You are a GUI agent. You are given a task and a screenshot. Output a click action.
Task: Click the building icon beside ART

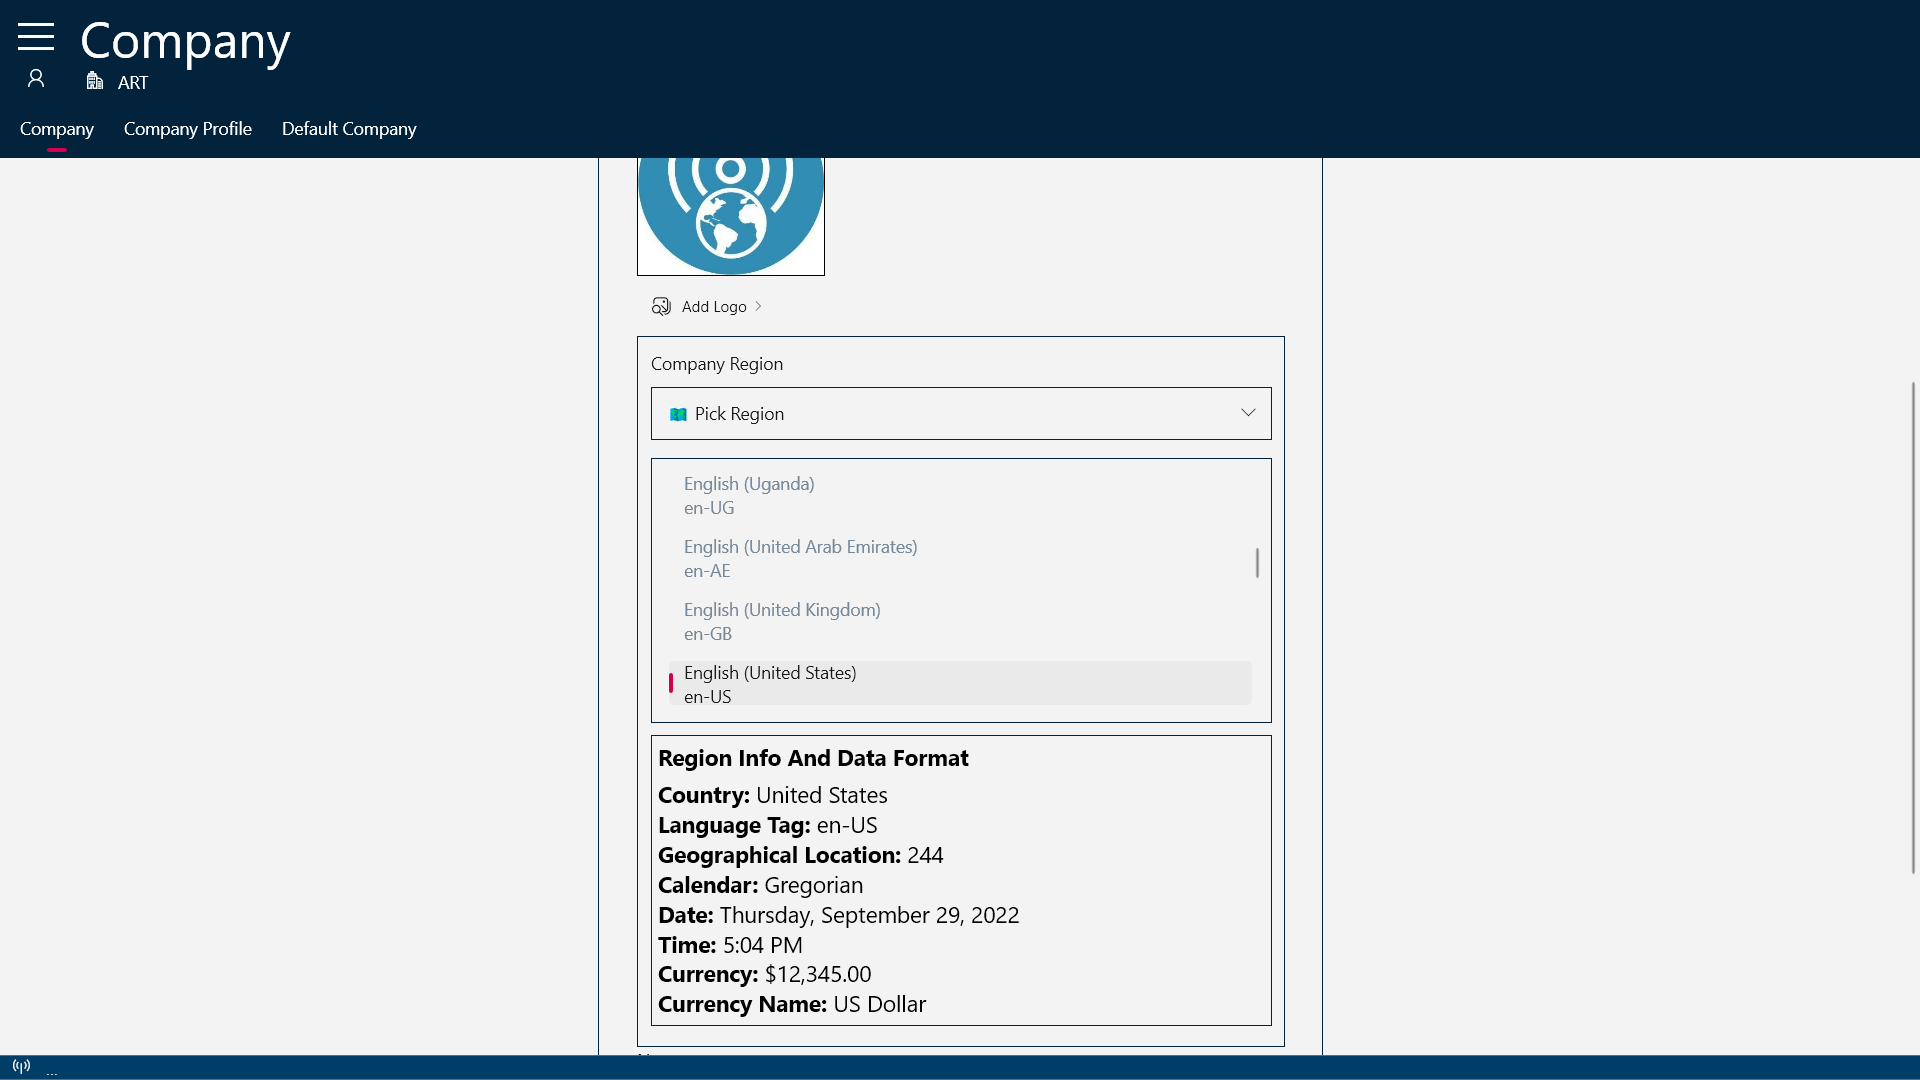pyautogui.click(x=95, y=81)
